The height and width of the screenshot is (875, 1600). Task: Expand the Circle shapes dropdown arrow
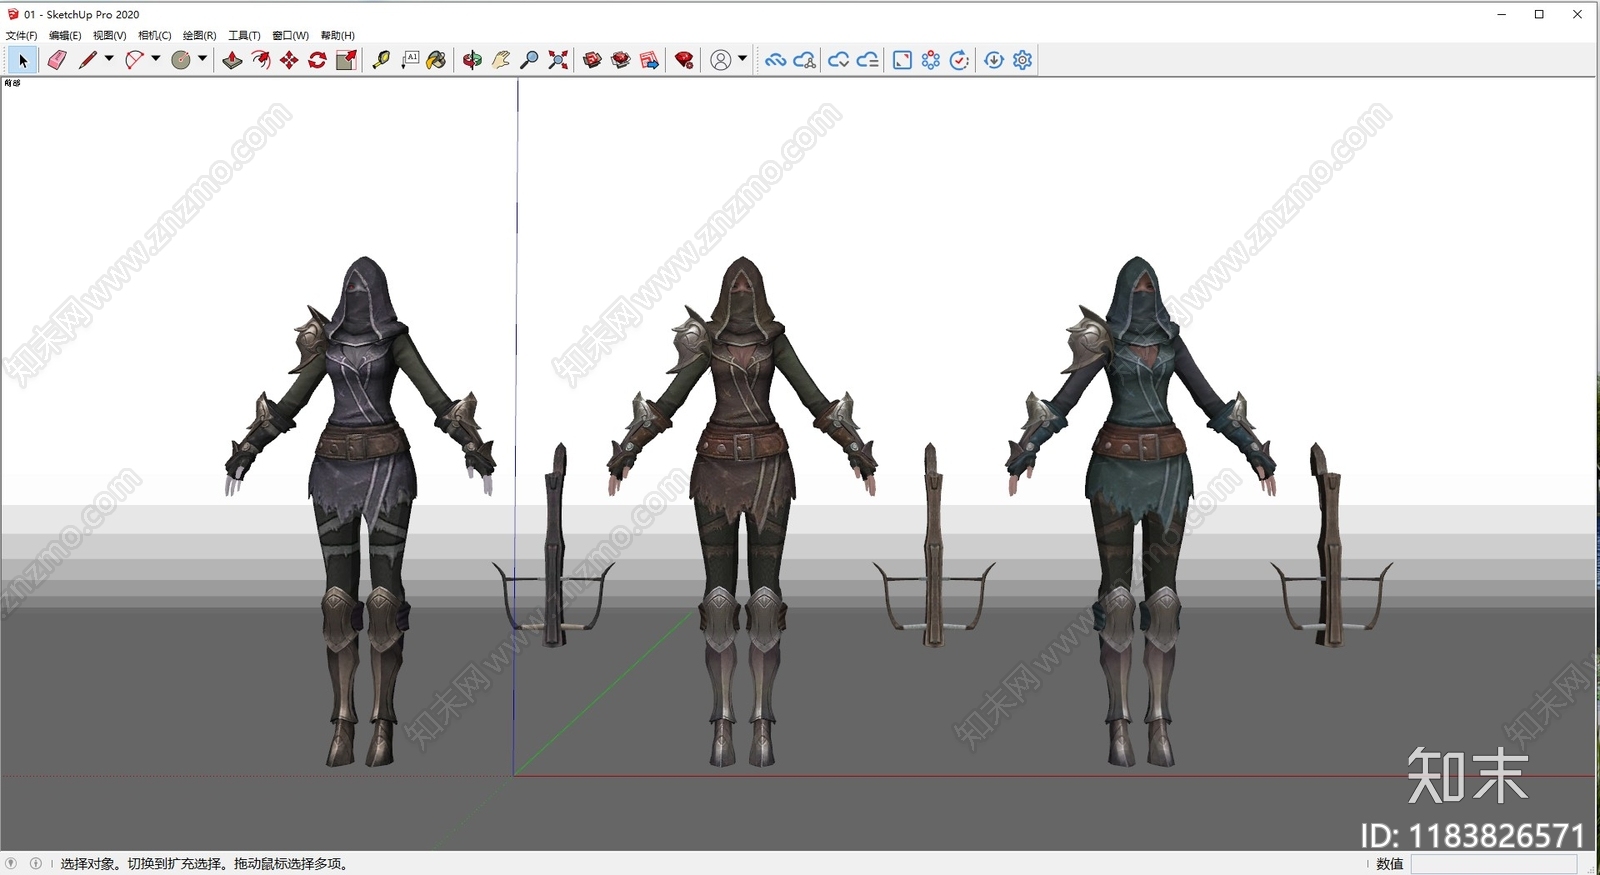[202, 59]
